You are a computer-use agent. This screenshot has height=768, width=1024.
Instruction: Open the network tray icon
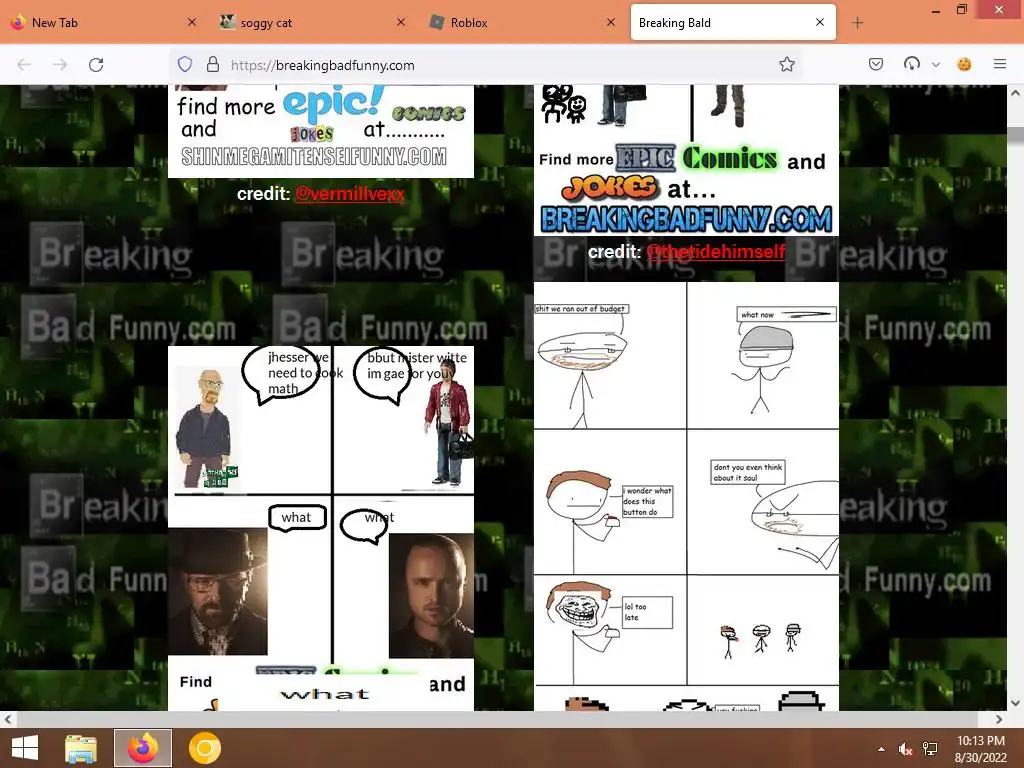930,749
